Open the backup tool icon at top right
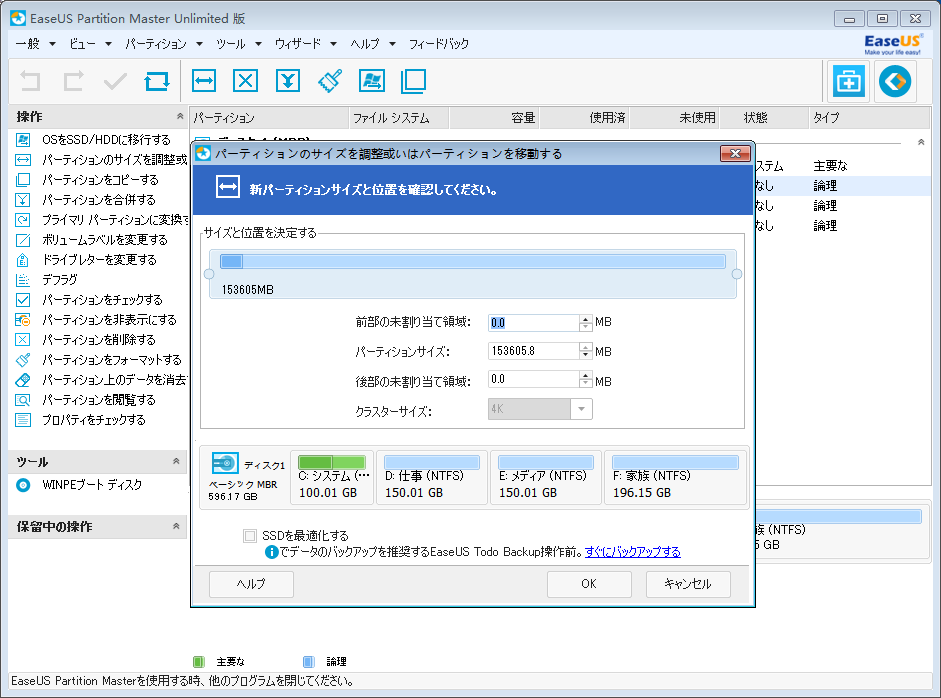This screenshot has height=698, width=941. [848, 81]
